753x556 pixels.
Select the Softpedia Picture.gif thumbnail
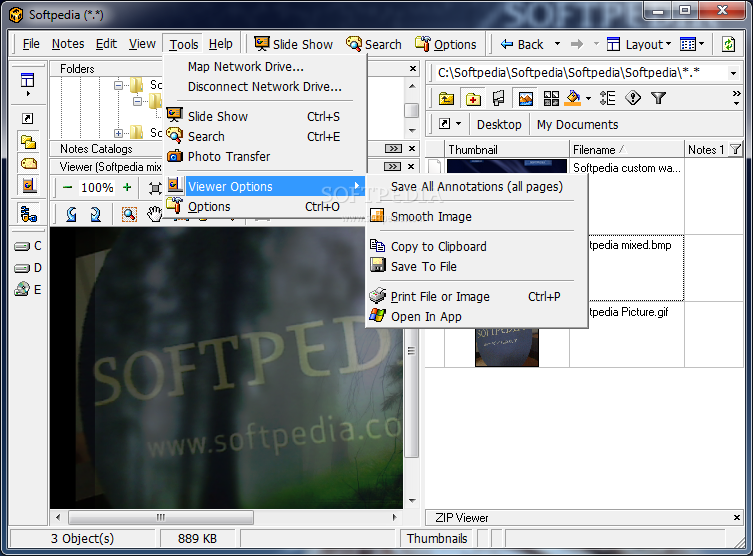click(x=507, y=348)
